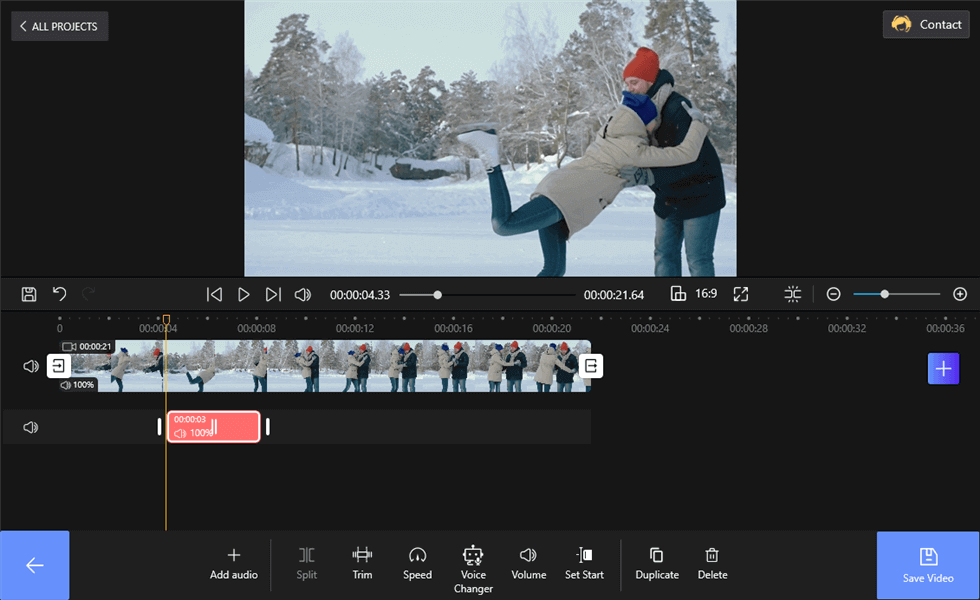
Task: Click the timeline playhead marker
Action: [x=166, y=319]
